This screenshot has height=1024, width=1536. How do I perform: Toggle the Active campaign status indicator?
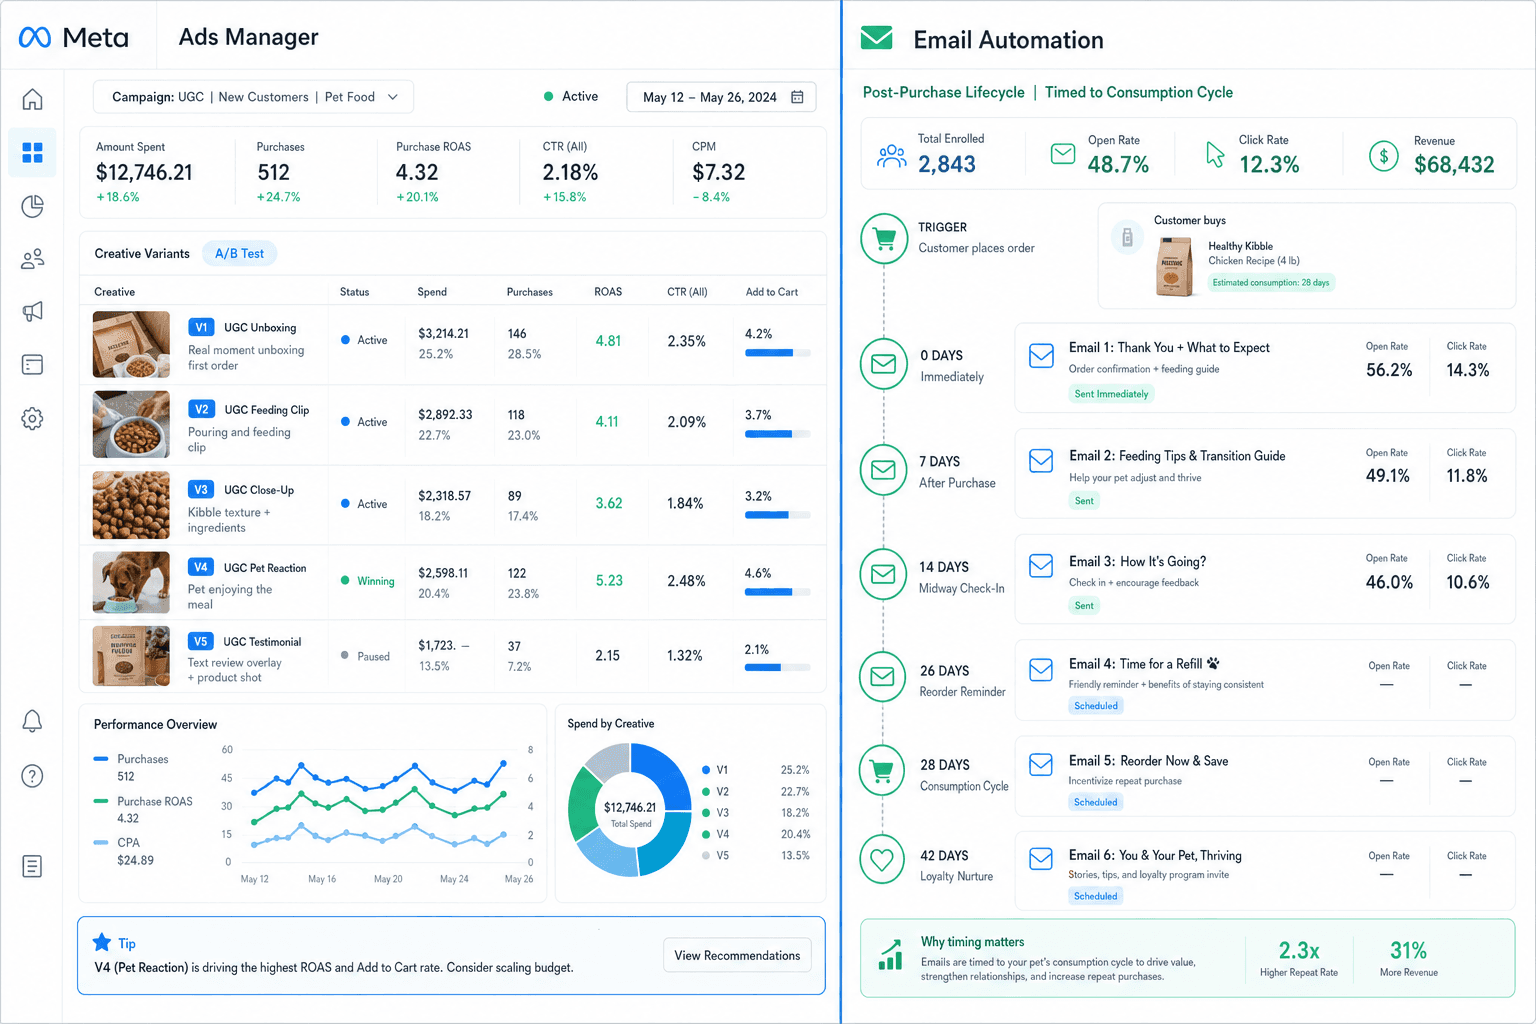coord(571,96)
